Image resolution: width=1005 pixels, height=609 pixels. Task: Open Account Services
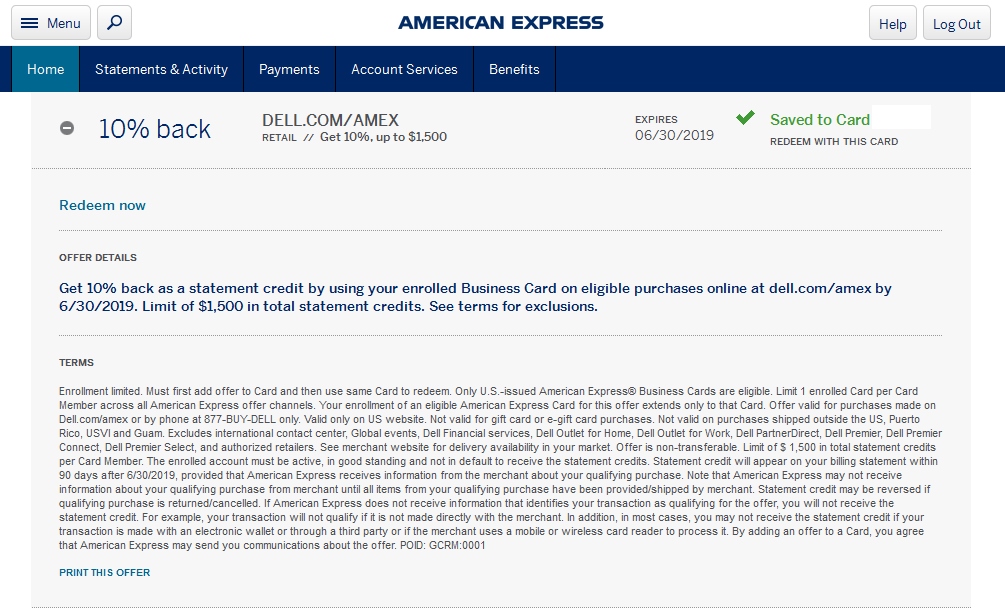pyautogui.click(x=403, y=69)
